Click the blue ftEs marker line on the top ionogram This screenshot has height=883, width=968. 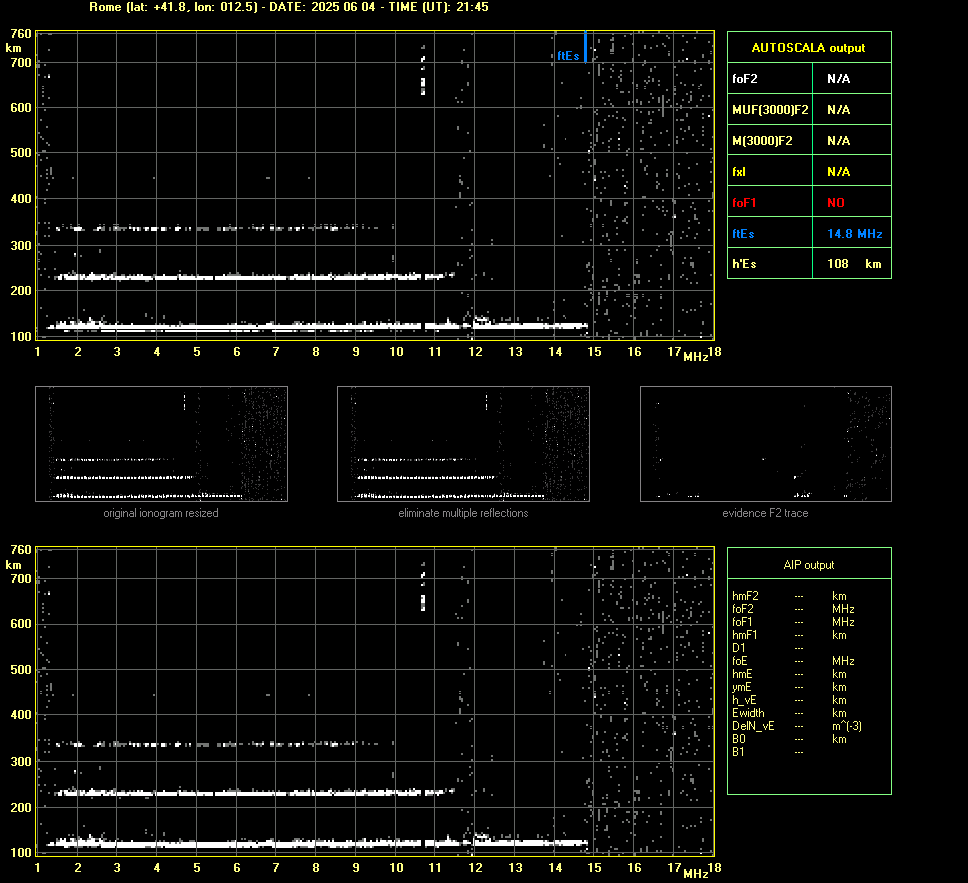[585, 47]
